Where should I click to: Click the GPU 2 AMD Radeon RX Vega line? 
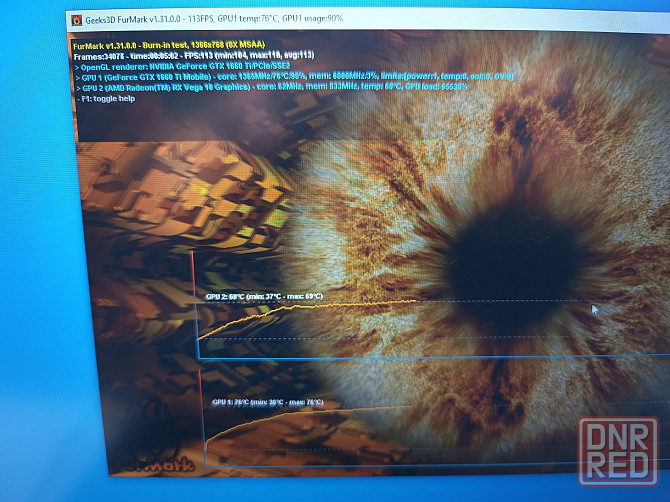pyautogui.click(x=272, y=88)
